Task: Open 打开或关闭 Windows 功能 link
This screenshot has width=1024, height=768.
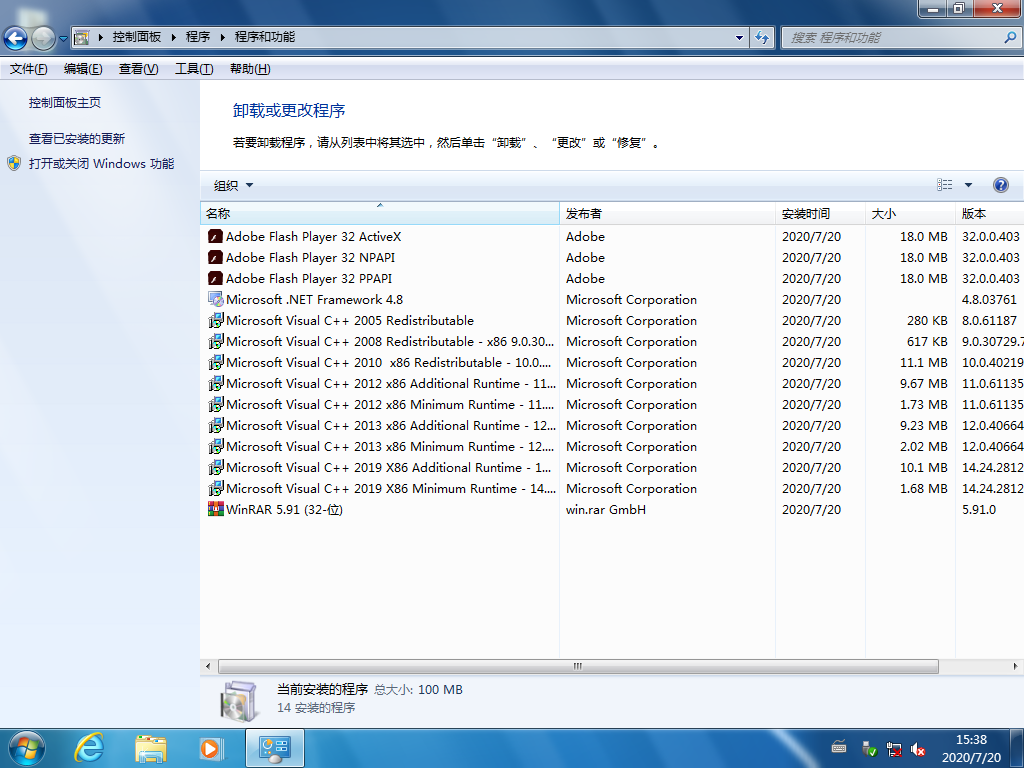Action: [x=101, y=163]
